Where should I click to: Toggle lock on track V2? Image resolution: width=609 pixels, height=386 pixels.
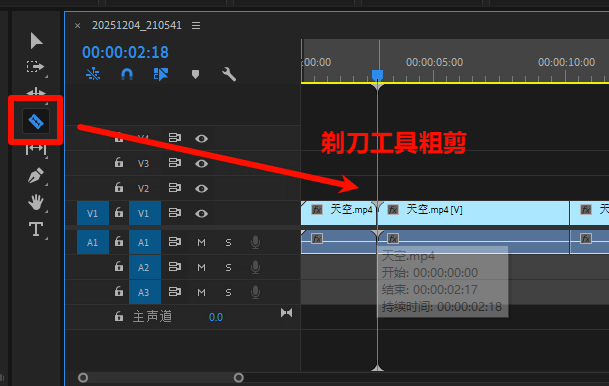point(119,188)
